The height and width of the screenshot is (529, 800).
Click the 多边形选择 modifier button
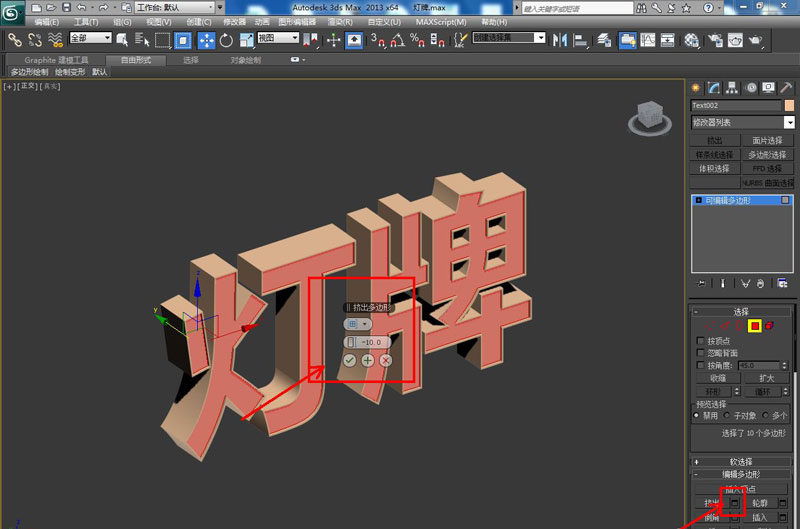[767, 155]
